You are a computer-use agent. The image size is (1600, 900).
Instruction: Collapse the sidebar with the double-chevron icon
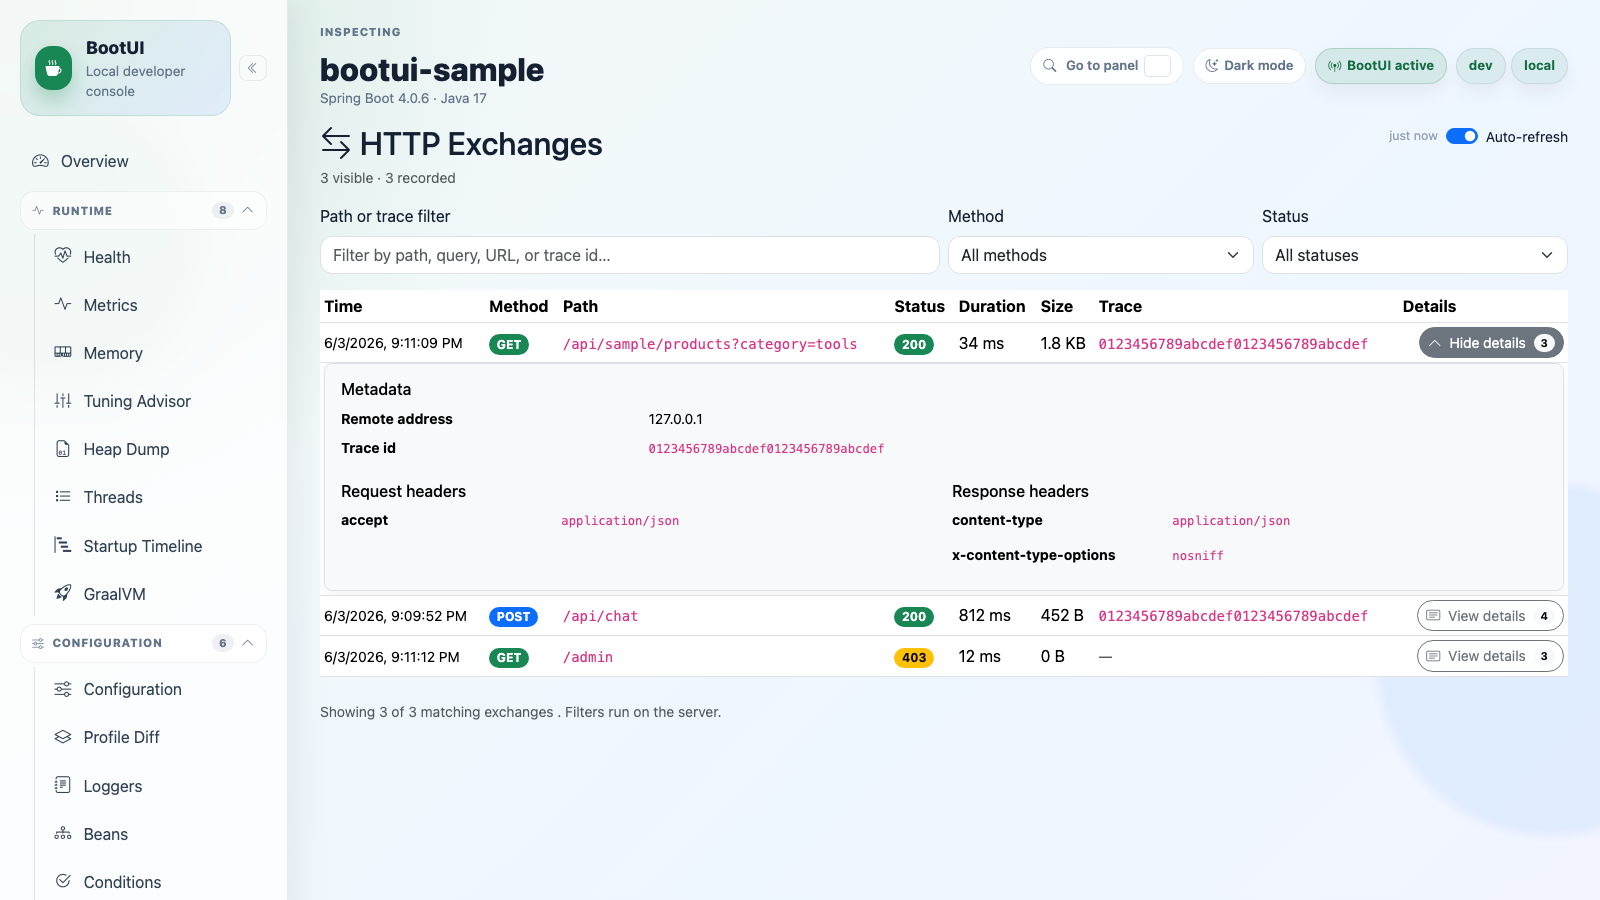253,68
